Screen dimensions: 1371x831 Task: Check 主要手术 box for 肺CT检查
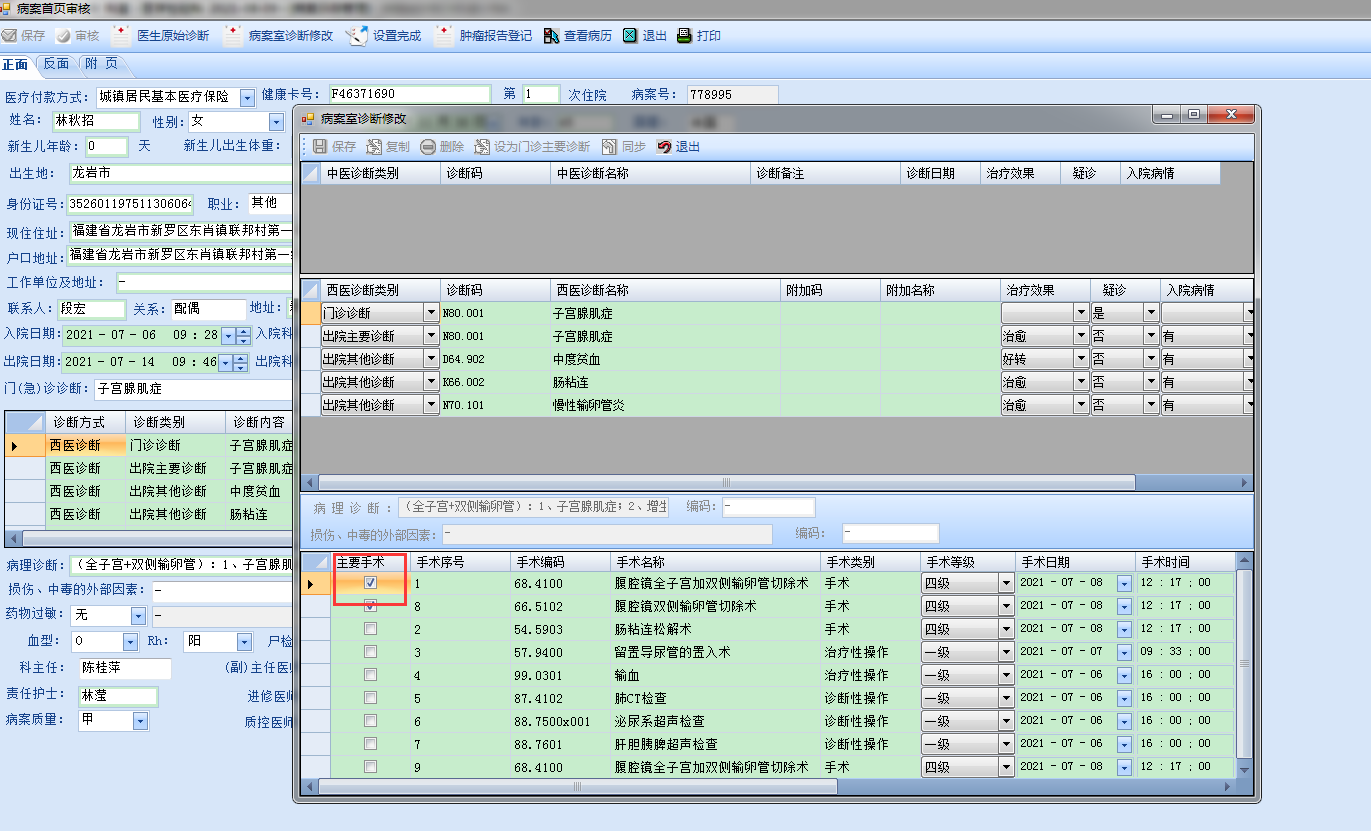click(371, 698)
